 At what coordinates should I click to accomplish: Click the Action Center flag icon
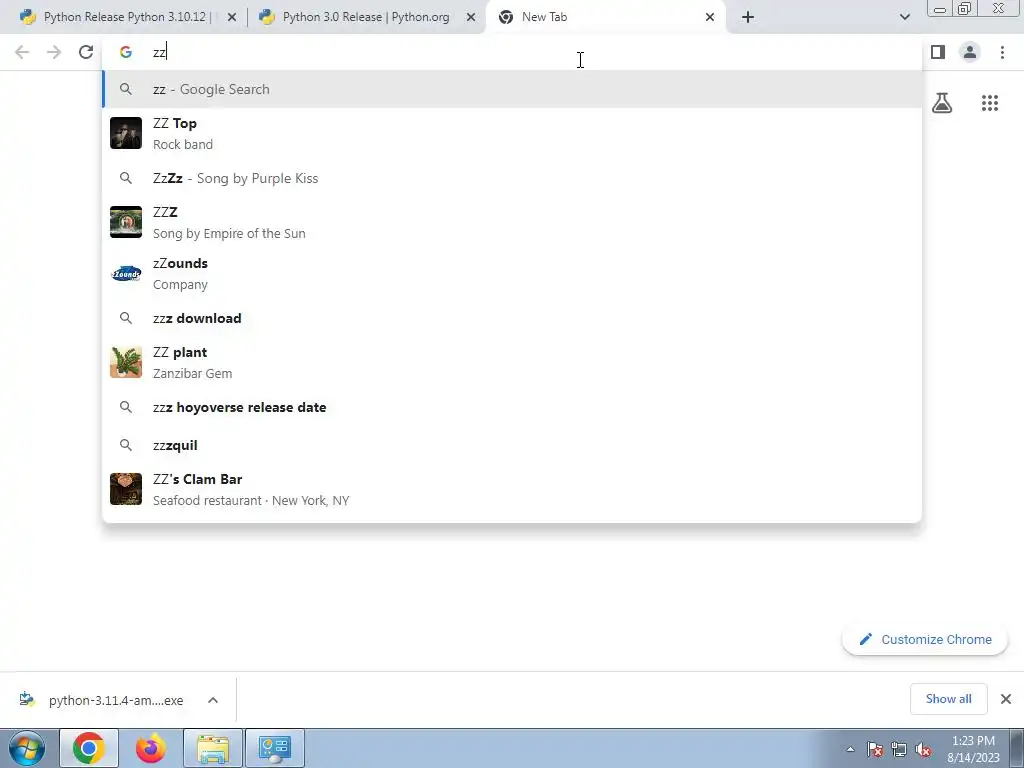tap(875, 749)
